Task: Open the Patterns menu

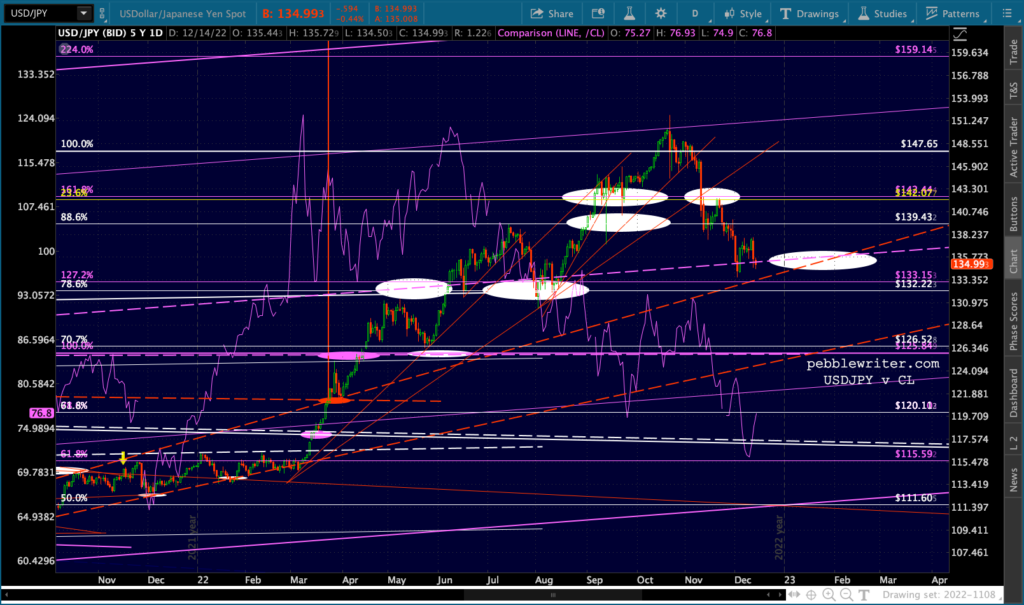Action: tap(953, 13)
